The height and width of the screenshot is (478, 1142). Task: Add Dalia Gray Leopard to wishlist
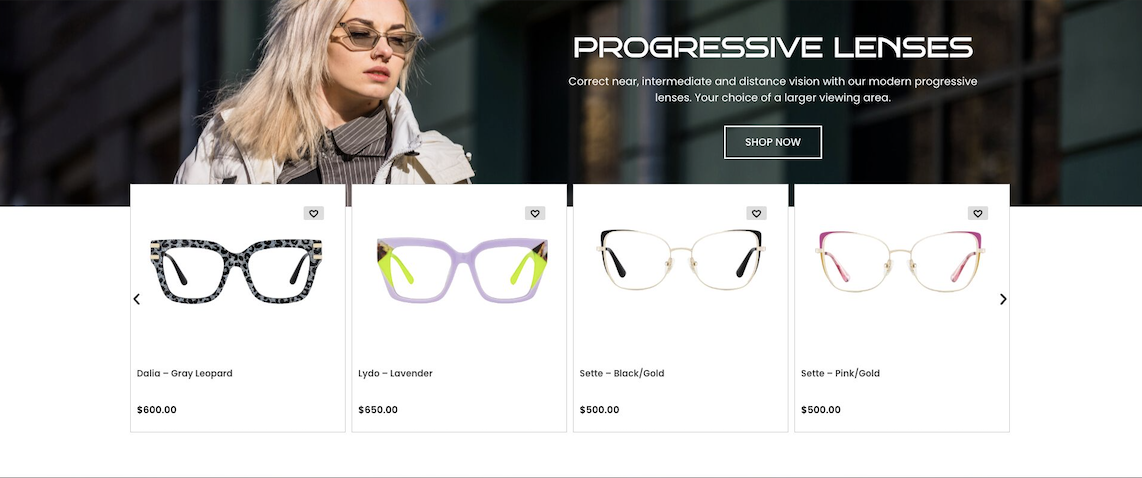313,213
